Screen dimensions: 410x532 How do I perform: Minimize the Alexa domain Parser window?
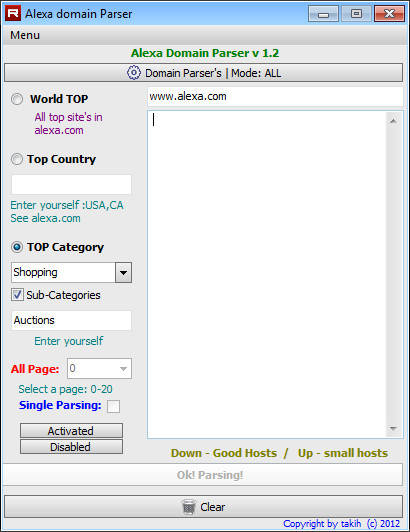tap(323, 14)
